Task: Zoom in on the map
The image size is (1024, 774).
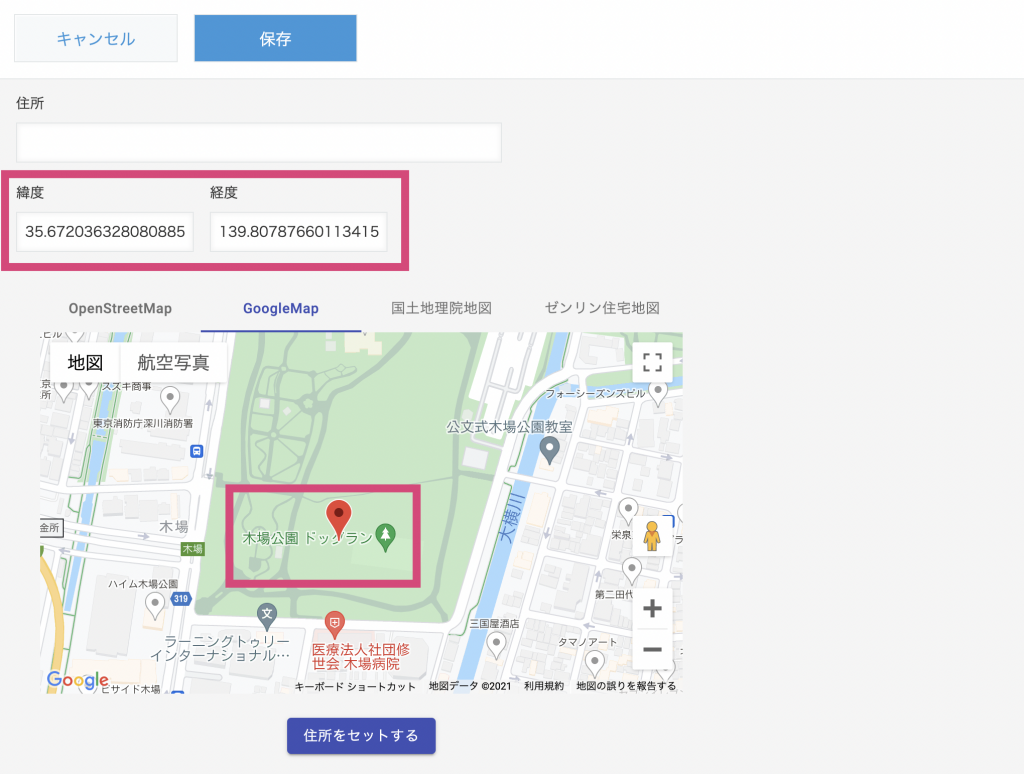Action: click(652, 608)
